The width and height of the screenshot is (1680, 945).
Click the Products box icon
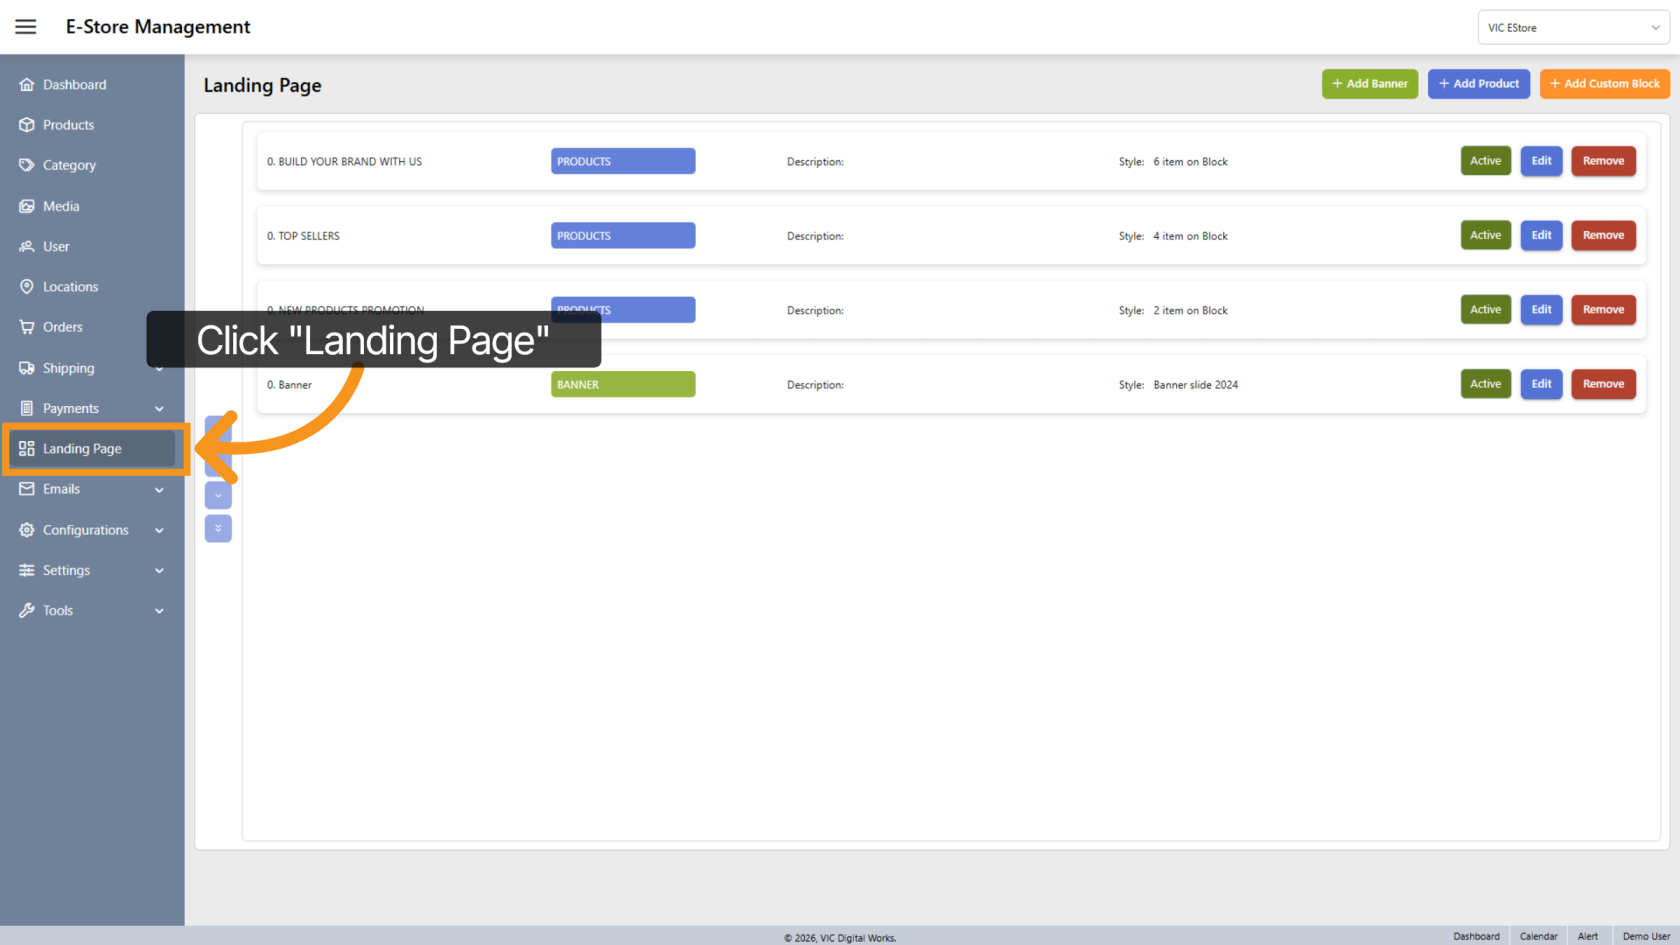click(27, 125)
